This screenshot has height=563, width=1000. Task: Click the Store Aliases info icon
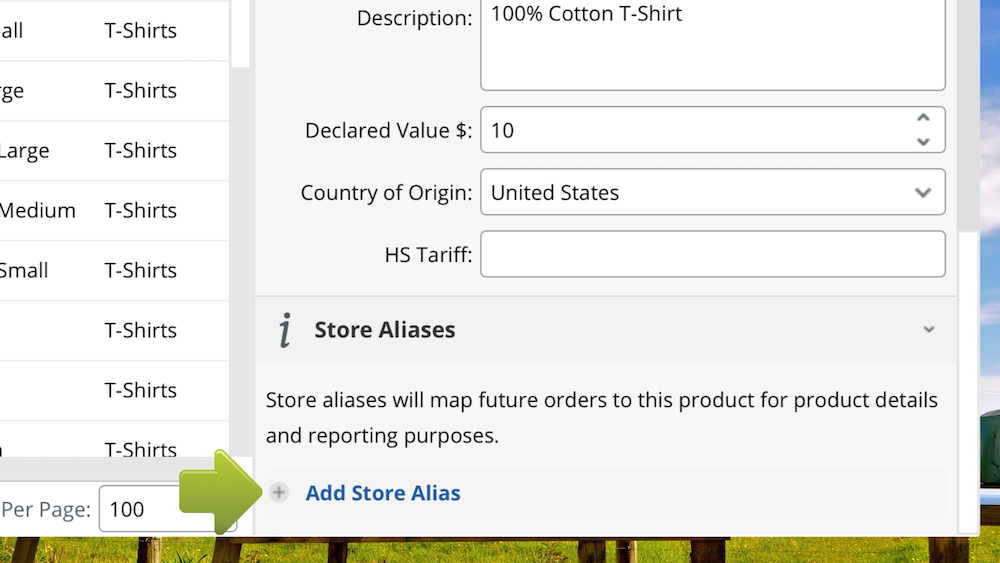pyautogui.click(x=285, y=330)
